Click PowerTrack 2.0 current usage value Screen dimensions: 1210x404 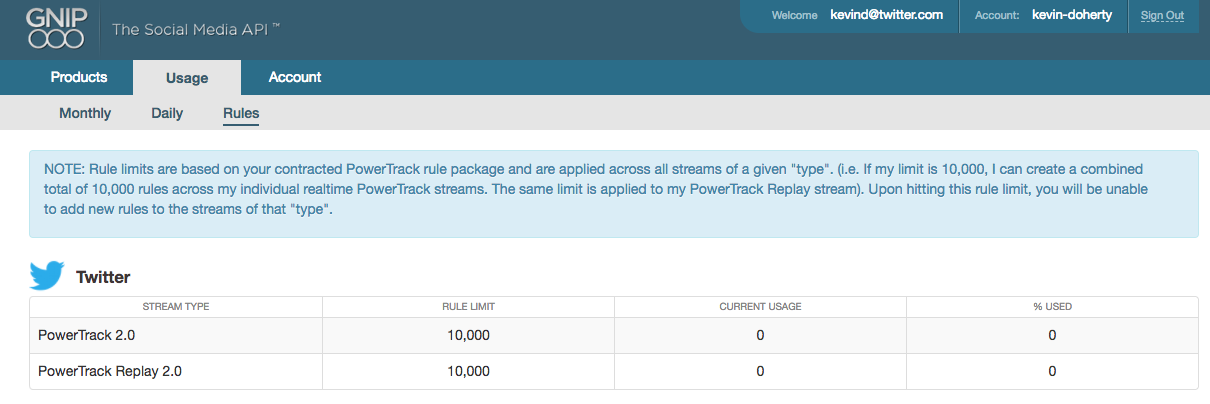[760, 335]
